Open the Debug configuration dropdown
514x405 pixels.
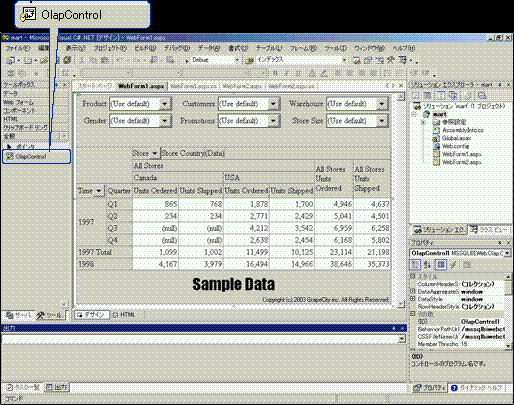click(237, 60)
